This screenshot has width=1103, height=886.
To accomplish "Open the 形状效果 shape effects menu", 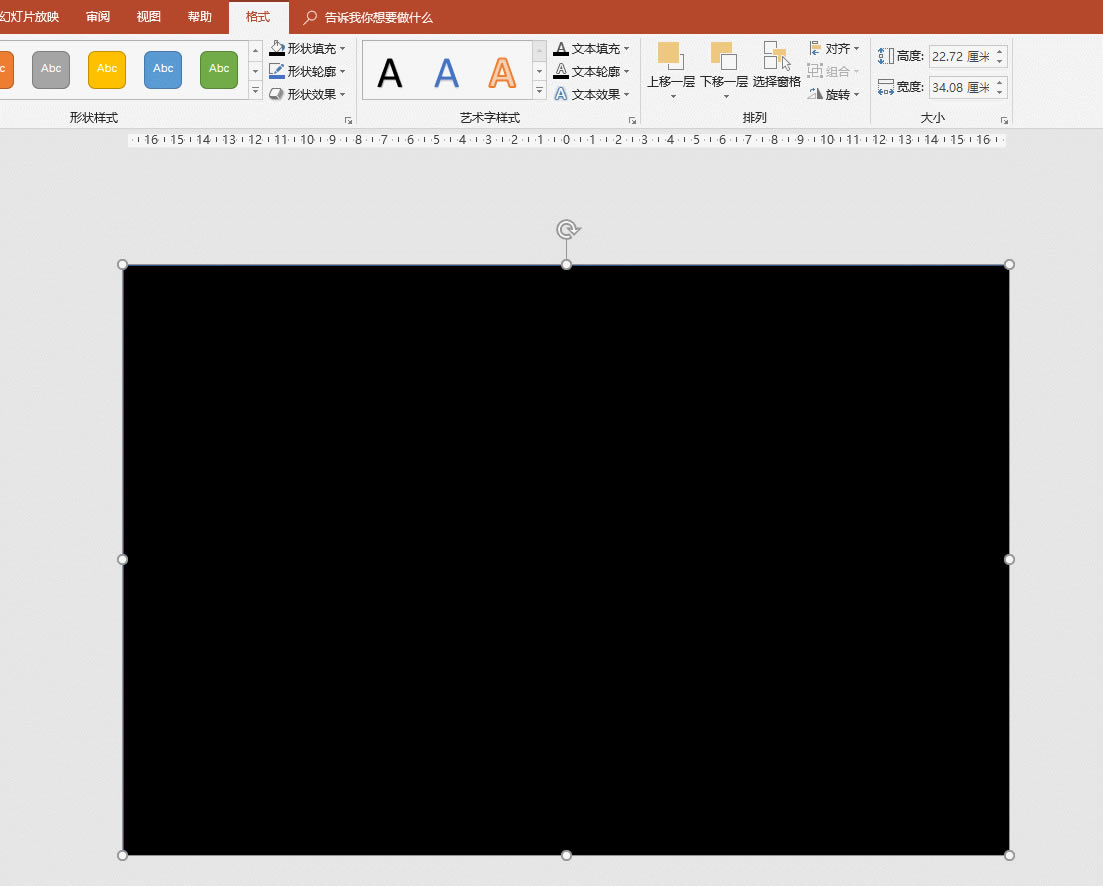I will click(x=307, y=94).
